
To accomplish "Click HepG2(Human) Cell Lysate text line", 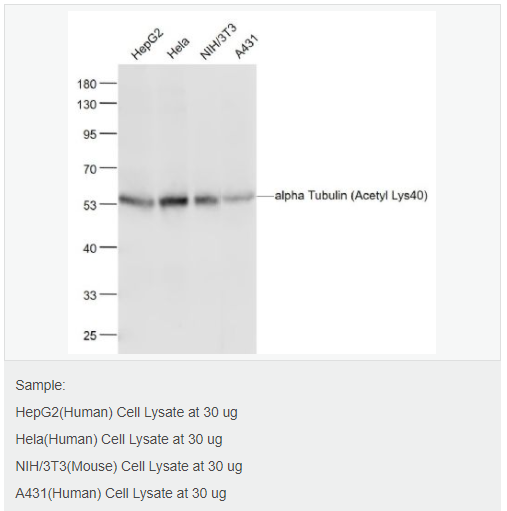I will click(x=126, y=413).
